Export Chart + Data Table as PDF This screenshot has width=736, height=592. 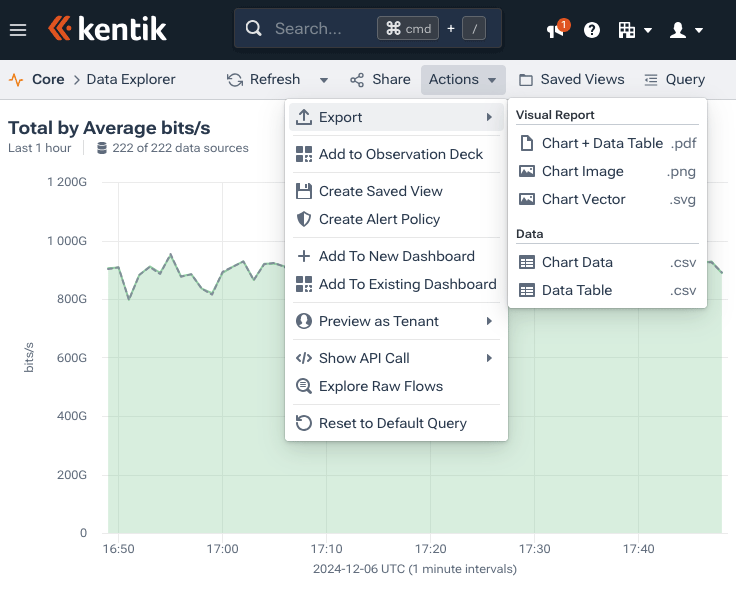click(602, 143)
